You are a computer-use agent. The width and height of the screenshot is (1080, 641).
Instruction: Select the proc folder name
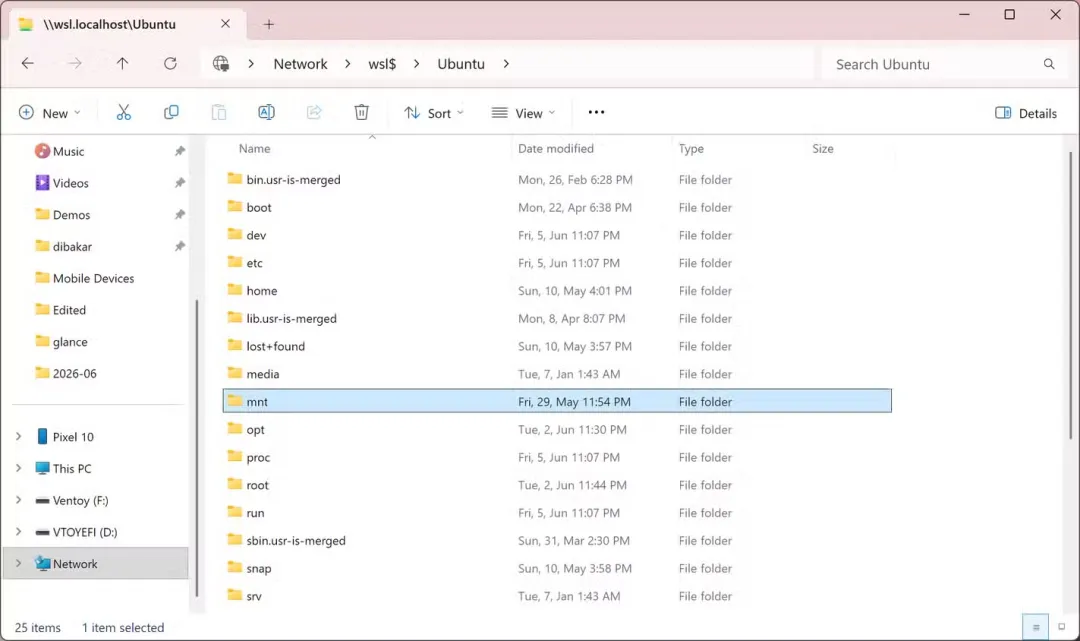coord(258,457)
